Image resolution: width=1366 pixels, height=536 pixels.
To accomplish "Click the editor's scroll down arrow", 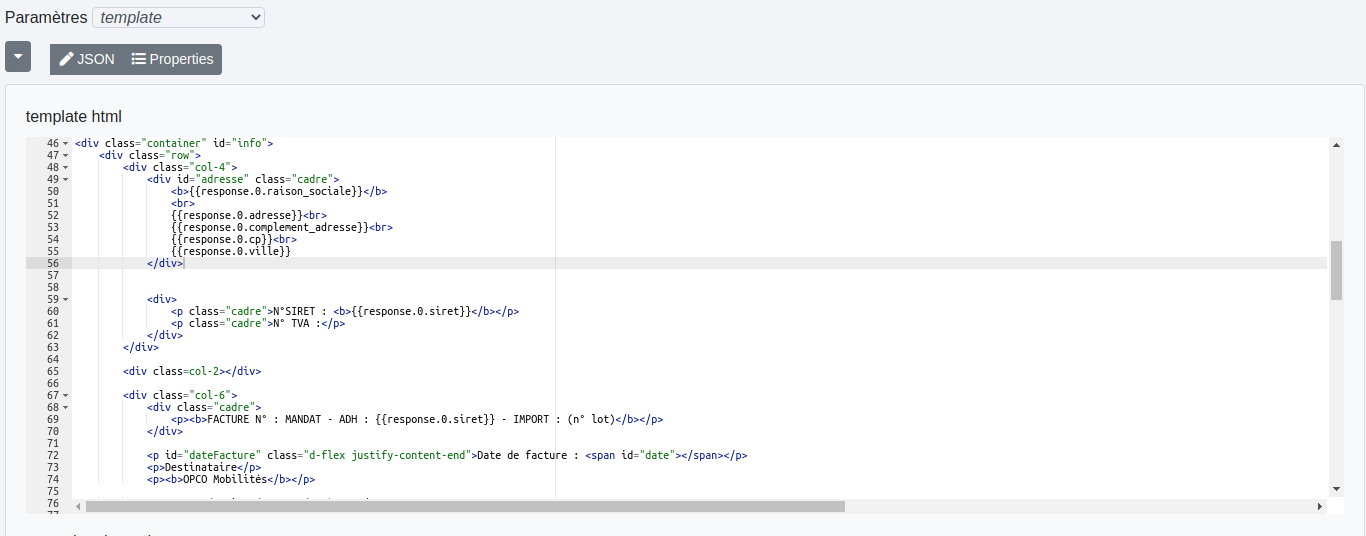I will (x=1336, y=488).
